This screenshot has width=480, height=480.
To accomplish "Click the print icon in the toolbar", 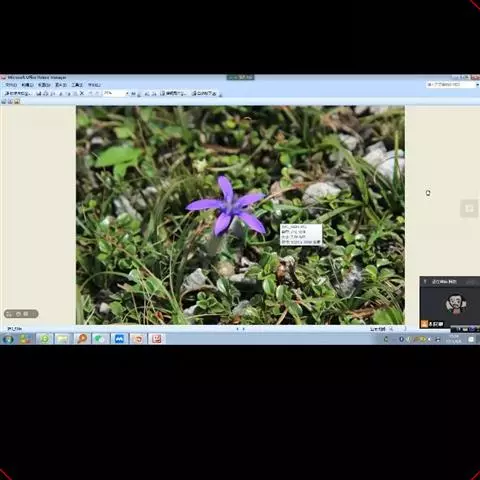I will (x=46, y=94).
